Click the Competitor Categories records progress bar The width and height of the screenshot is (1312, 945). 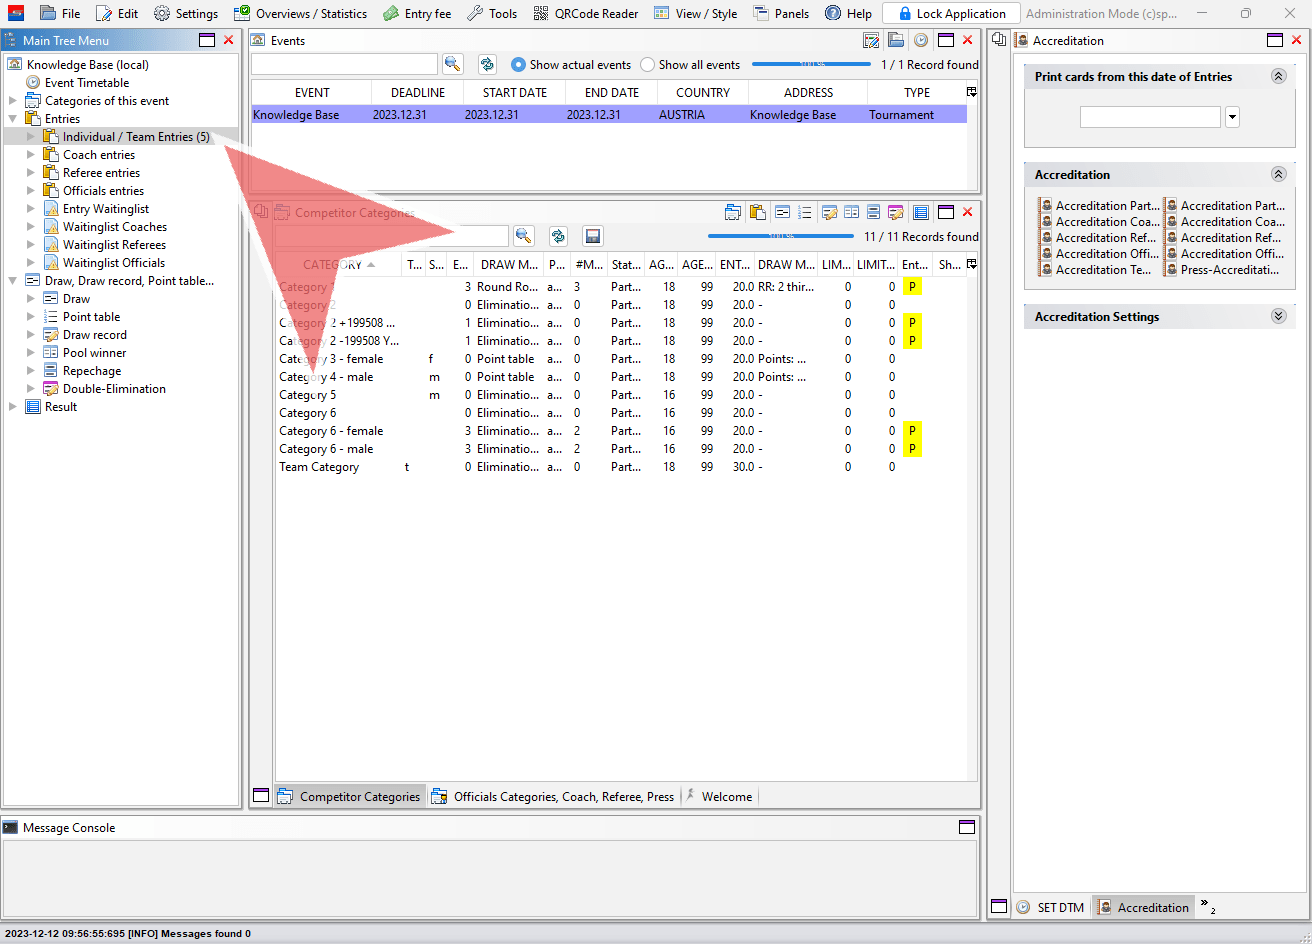(780, 237)
